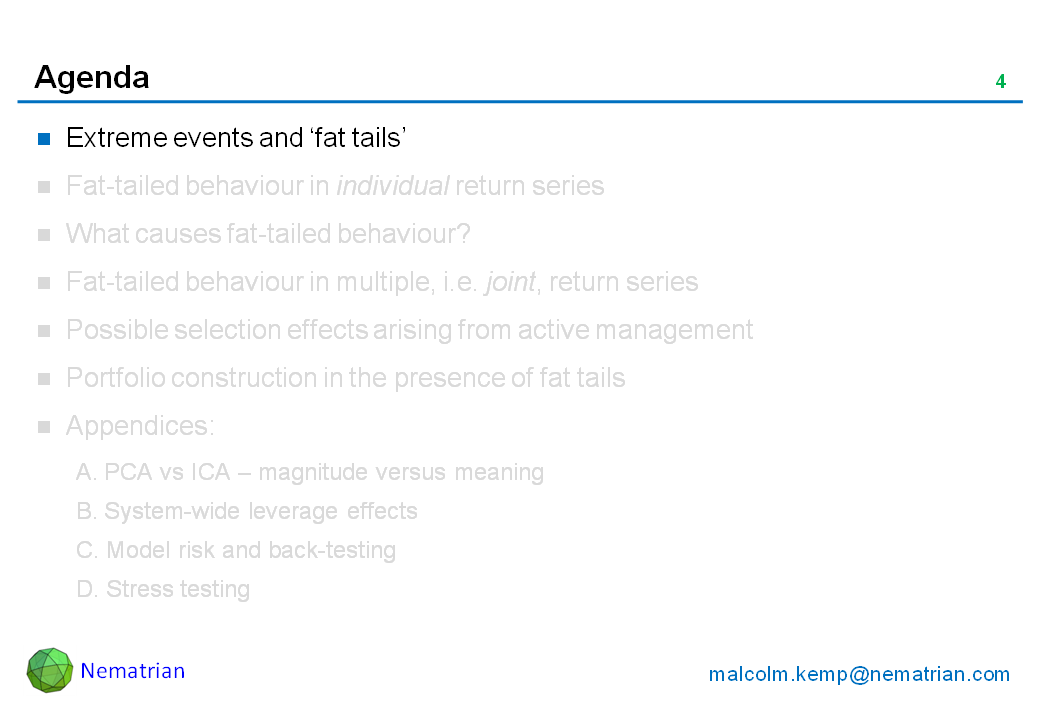Select 'Extreme events and fat tails' agenda item
Screen dimensions: 1040x720
click(x=235, y=138)
